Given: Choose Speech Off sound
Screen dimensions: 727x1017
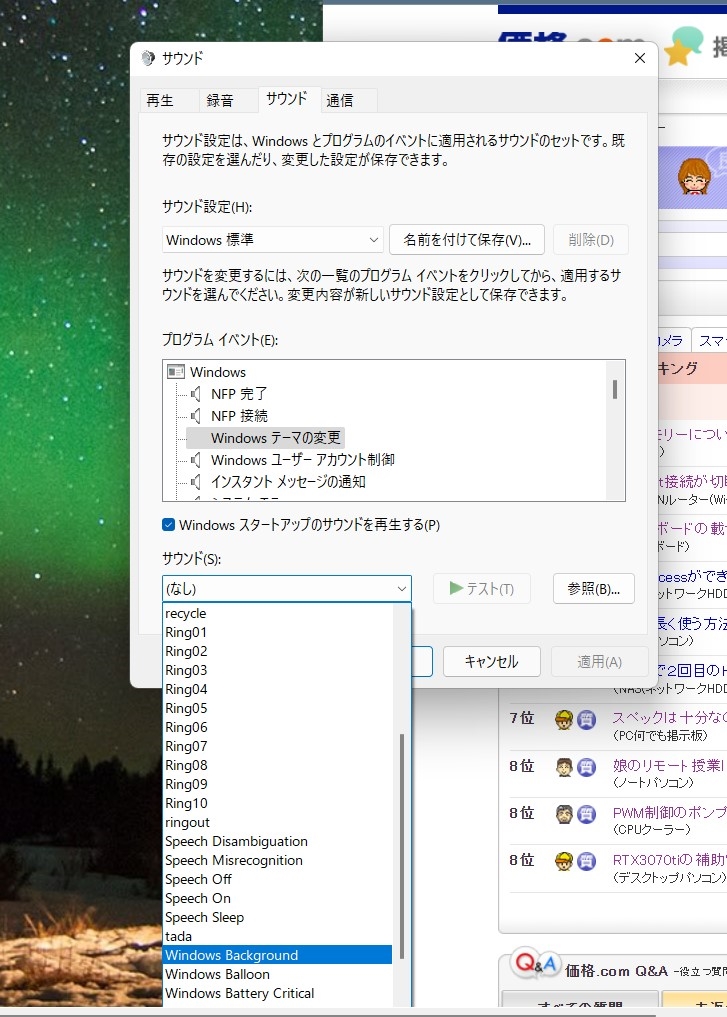Looking at the screenshot, I should coord(278,879).
